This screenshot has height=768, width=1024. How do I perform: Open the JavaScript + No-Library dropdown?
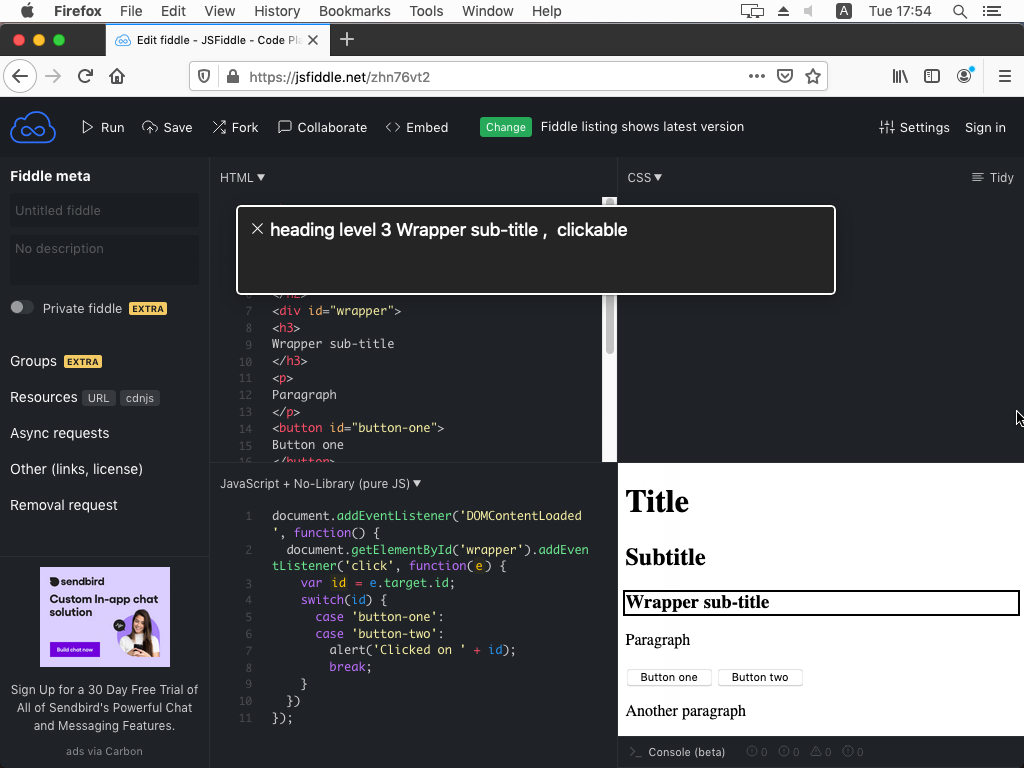pyautogui.click(x=321, y=484)
